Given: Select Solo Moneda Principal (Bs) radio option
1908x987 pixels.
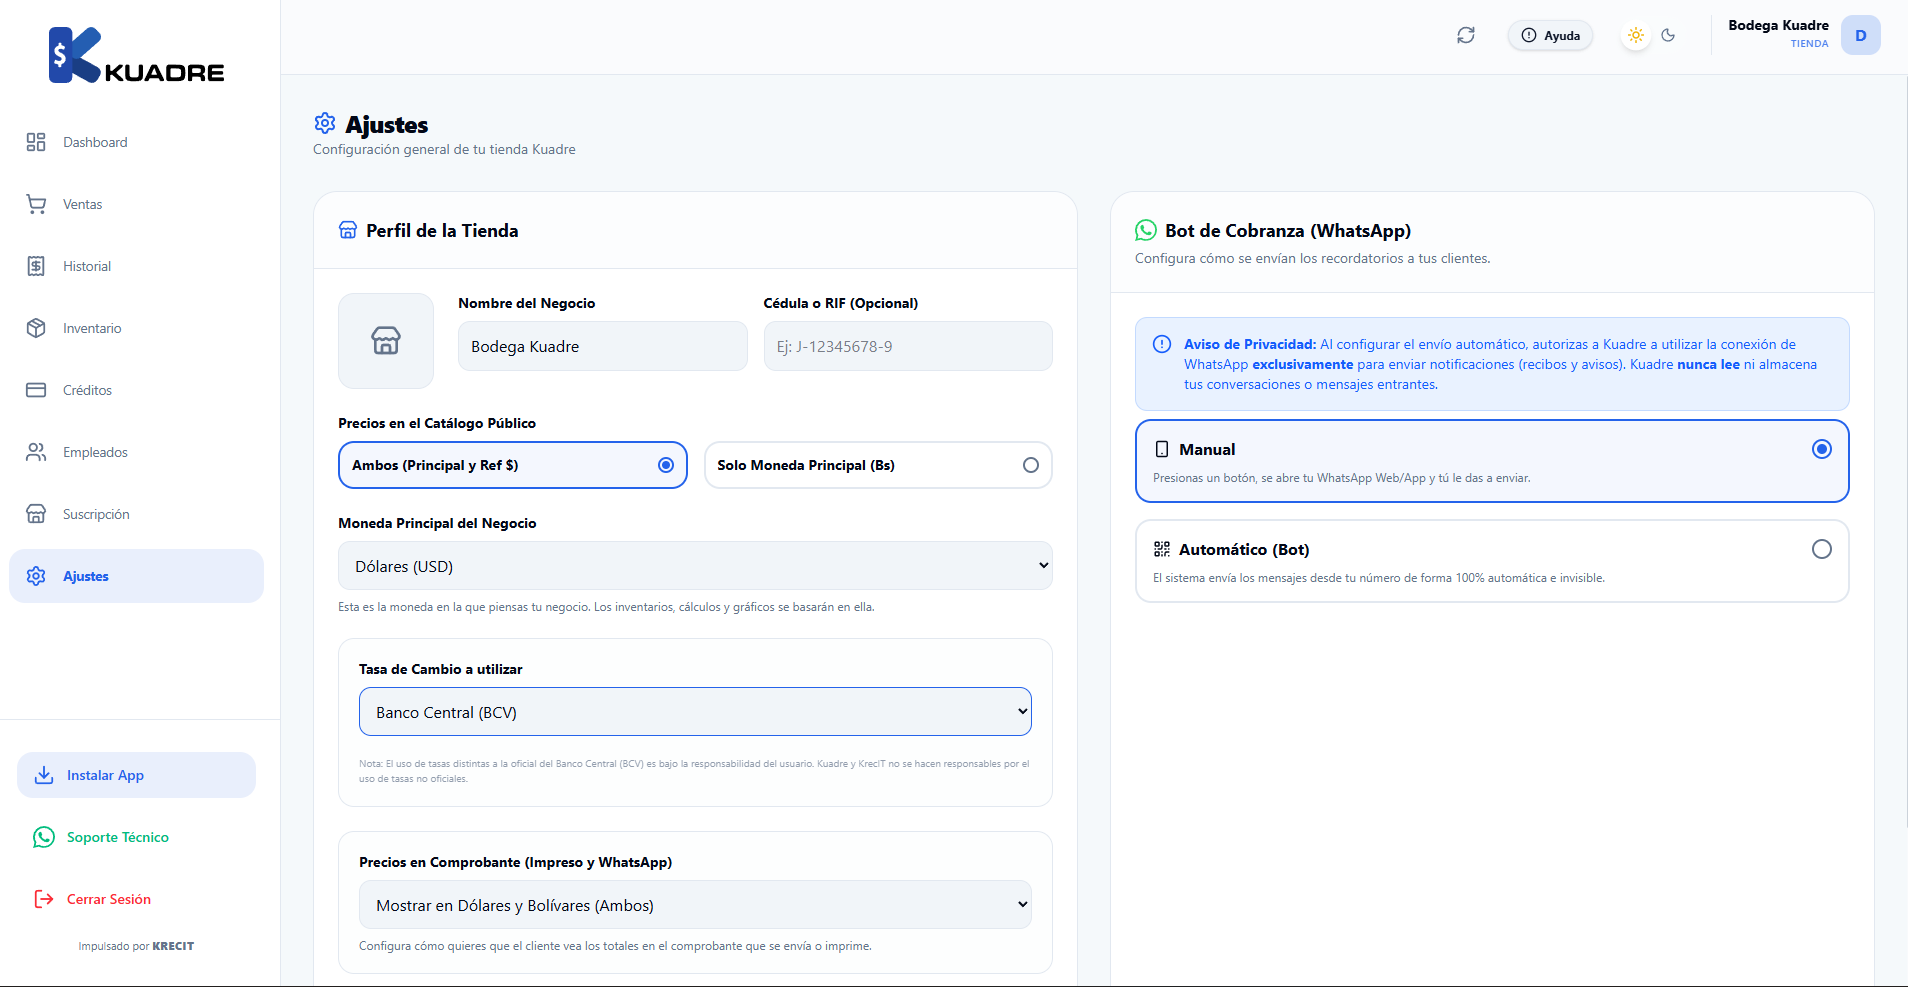Looking at the screenshot, I should pos(878,465).
